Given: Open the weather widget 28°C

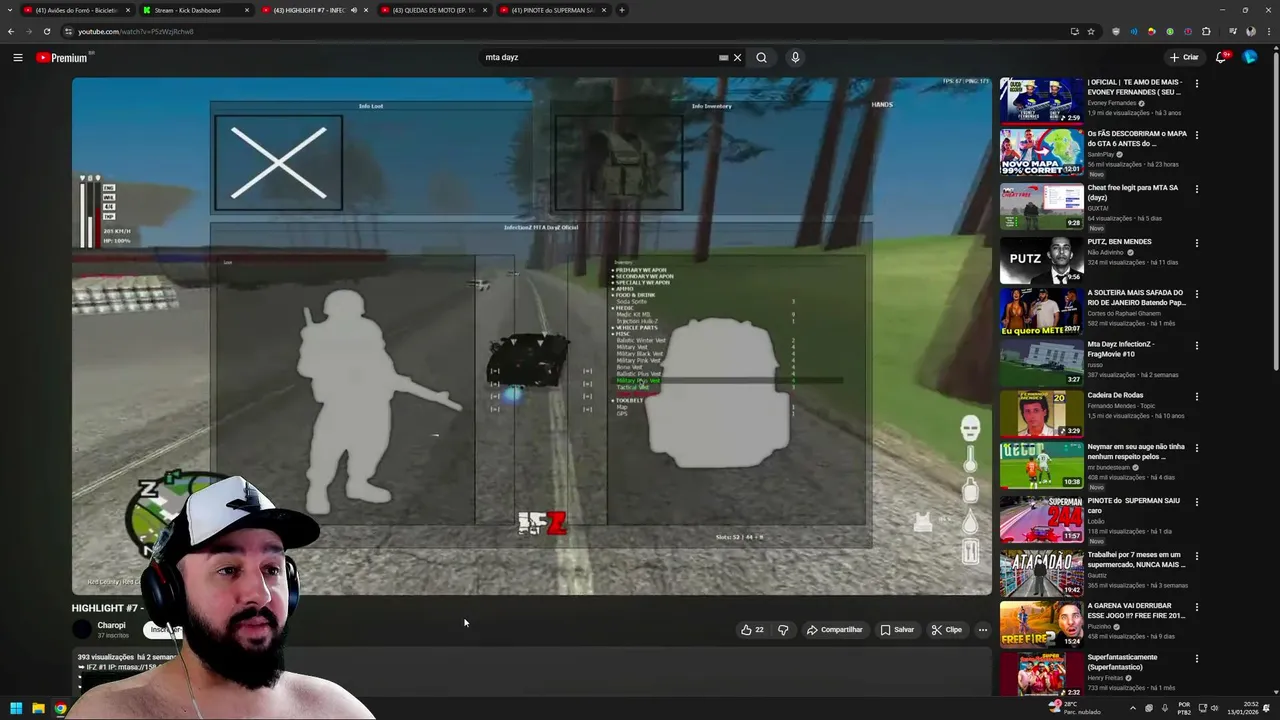Looking at the screenshot, I should tap(1075, 708).
